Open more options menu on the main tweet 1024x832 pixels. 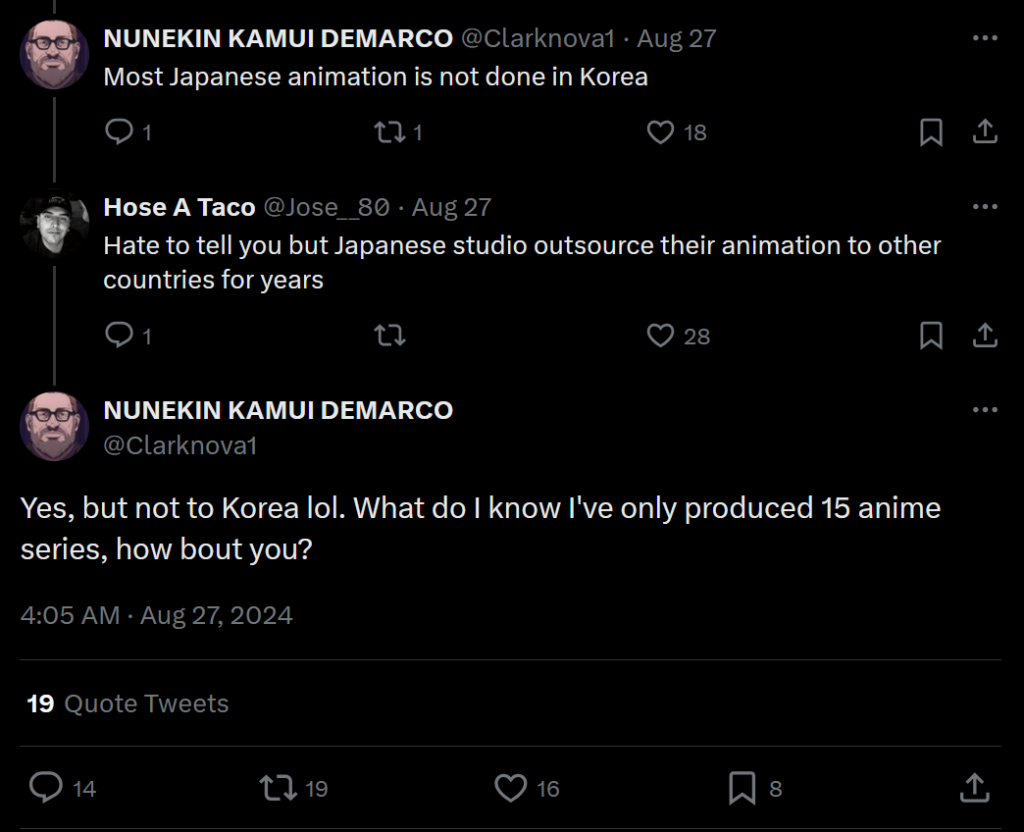click(x=985, y=410)
